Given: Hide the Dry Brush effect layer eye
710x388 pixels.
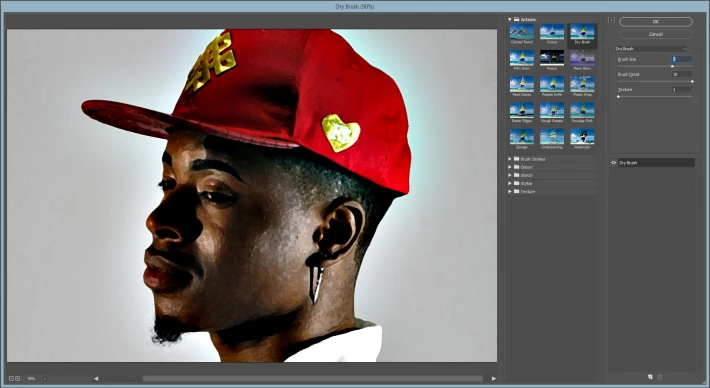Looking at the screenshot, I should (x=614, y=163).
